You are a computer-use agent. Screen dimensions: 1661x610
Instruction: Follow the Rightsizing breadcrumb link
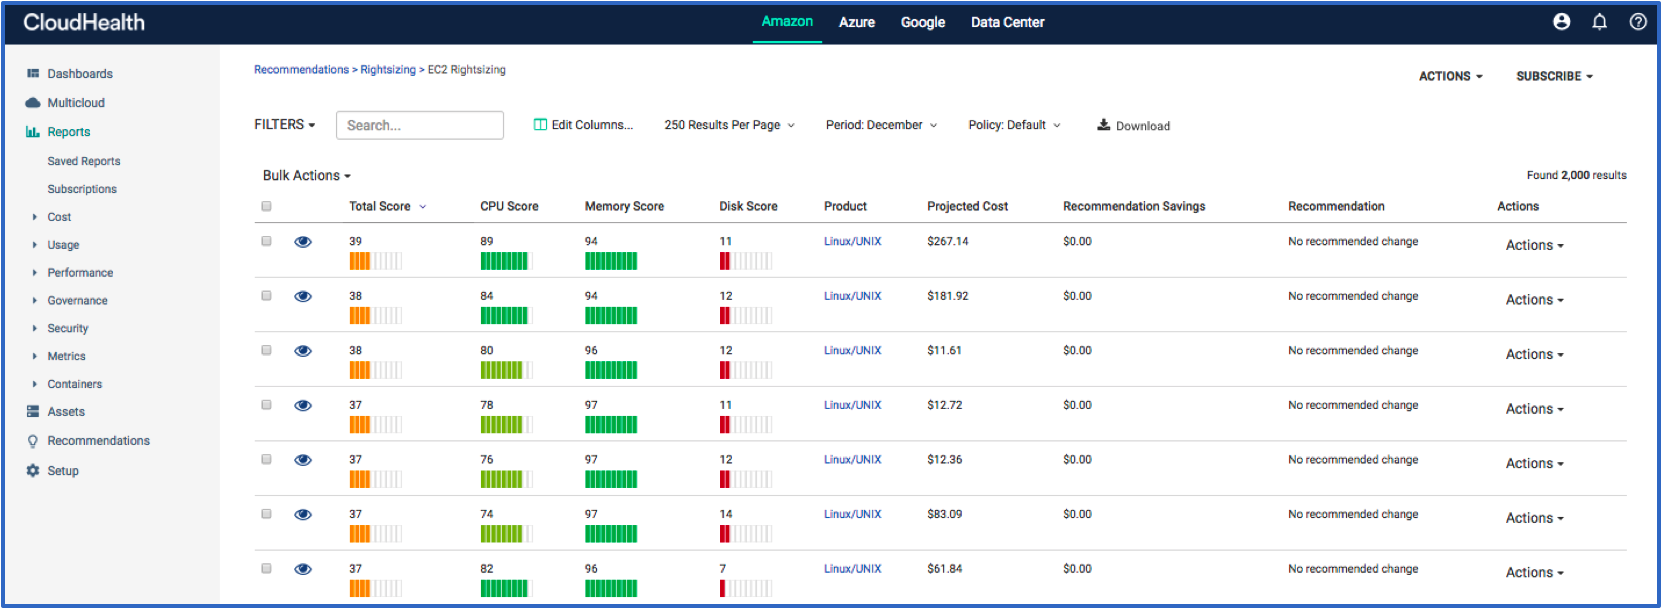point(387,70)
